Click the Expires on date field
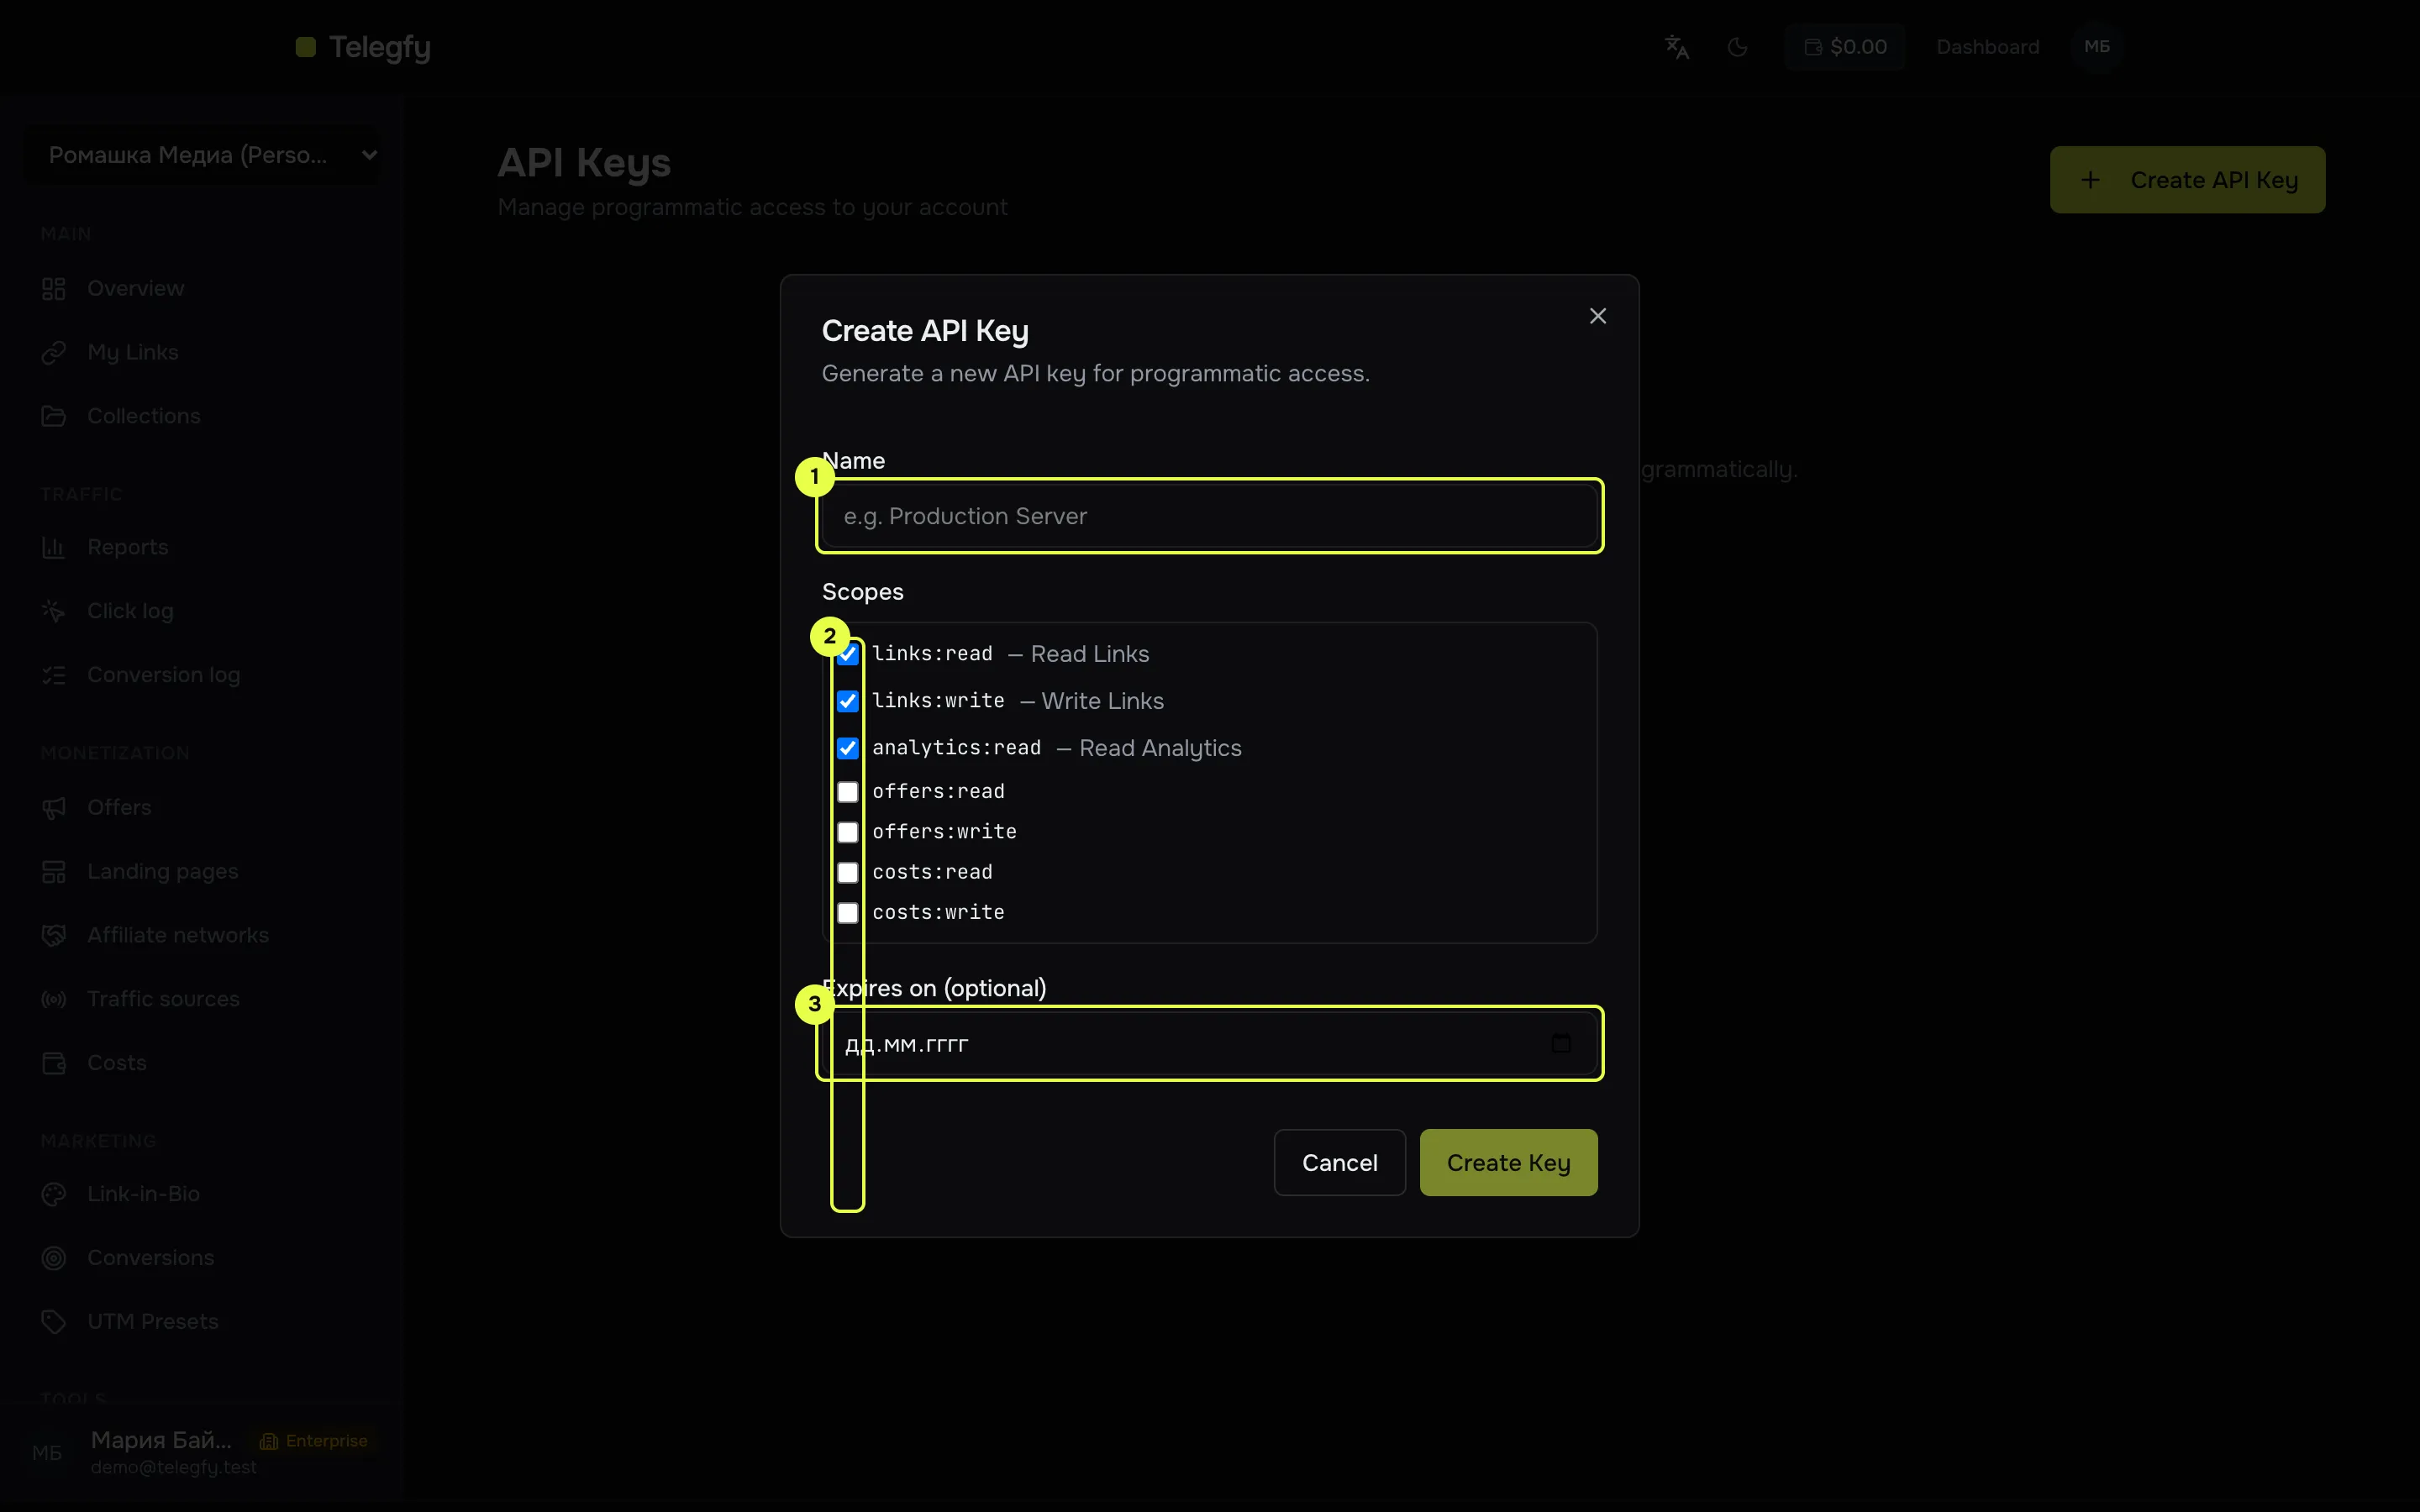The width and height of the screenshot is (2420, 1512). click(1209, 1044)
